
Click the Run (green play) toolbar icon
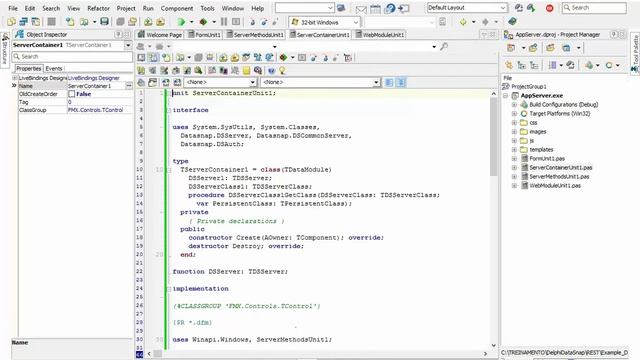click(x=181, y=22)
